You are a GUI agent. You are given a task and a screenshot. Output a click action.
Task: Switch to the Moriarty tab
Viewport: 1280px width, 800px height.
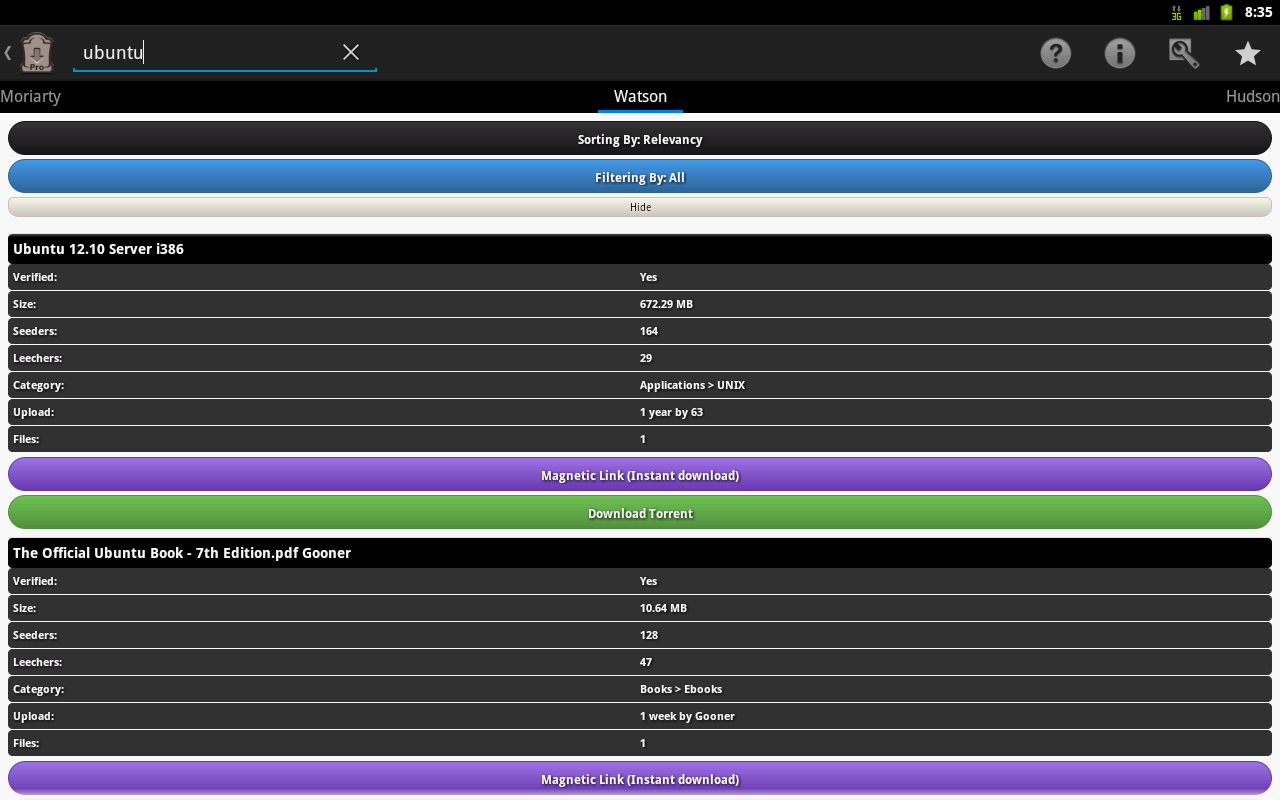[x=31, y=96]
